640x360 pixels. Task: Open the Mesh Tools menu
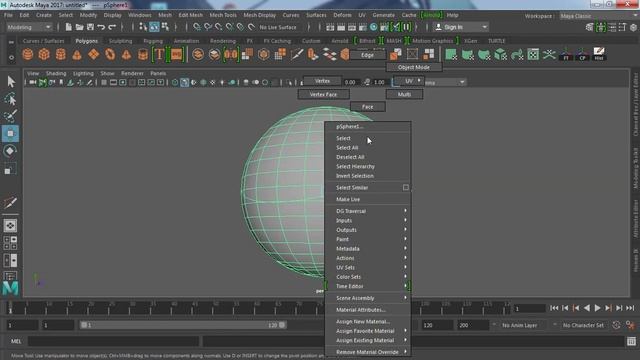[223, 15]
